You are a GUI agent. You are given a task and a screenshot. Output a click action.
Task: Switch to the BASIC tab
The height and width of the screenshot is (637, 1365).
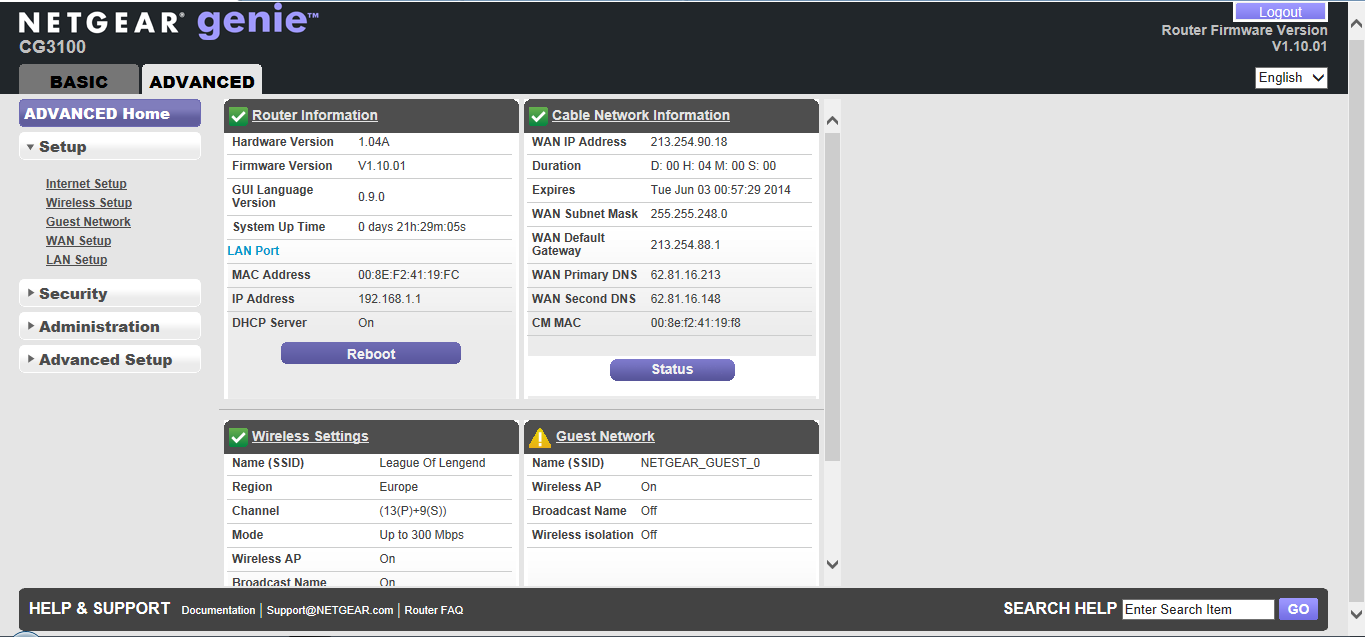[79, 81]
